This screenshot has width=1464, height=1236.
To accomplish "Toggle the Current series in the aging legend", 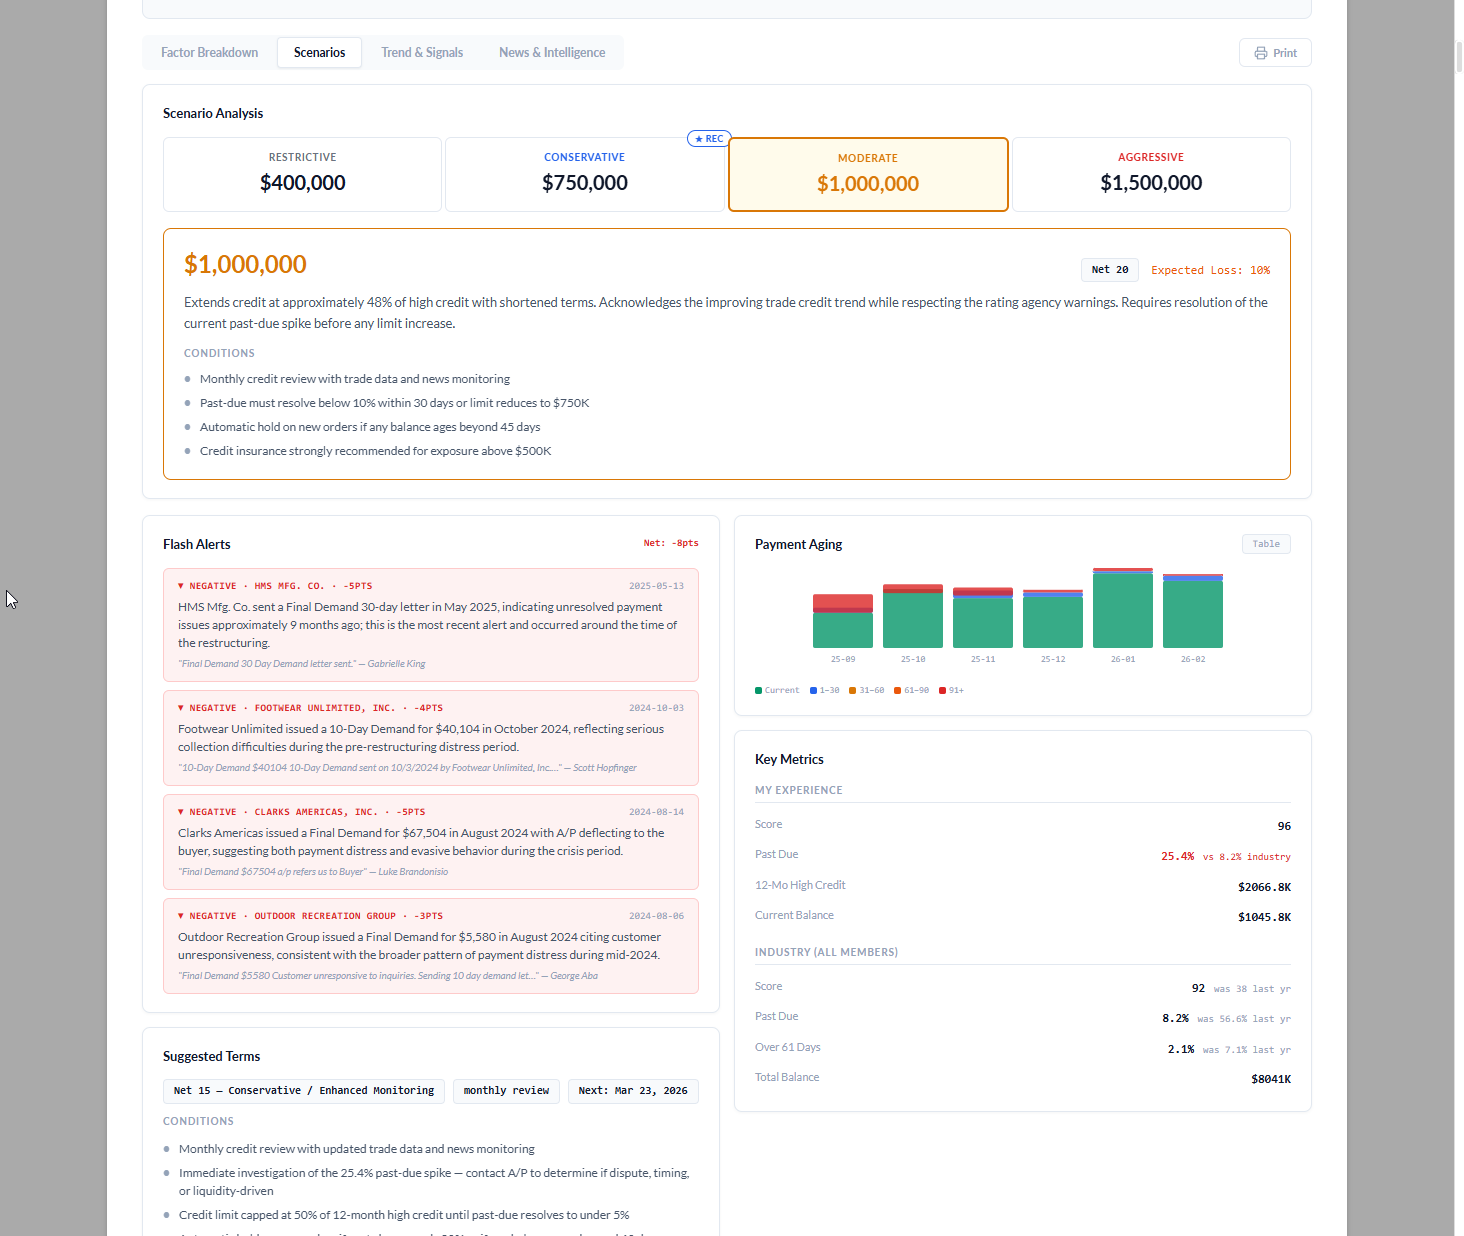I will tap(777, 690).
